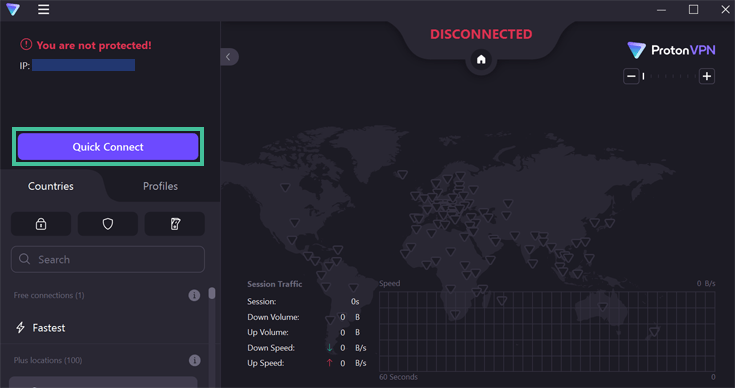
Task: Focus the country Search field
Action: click(x=108, y=259)
